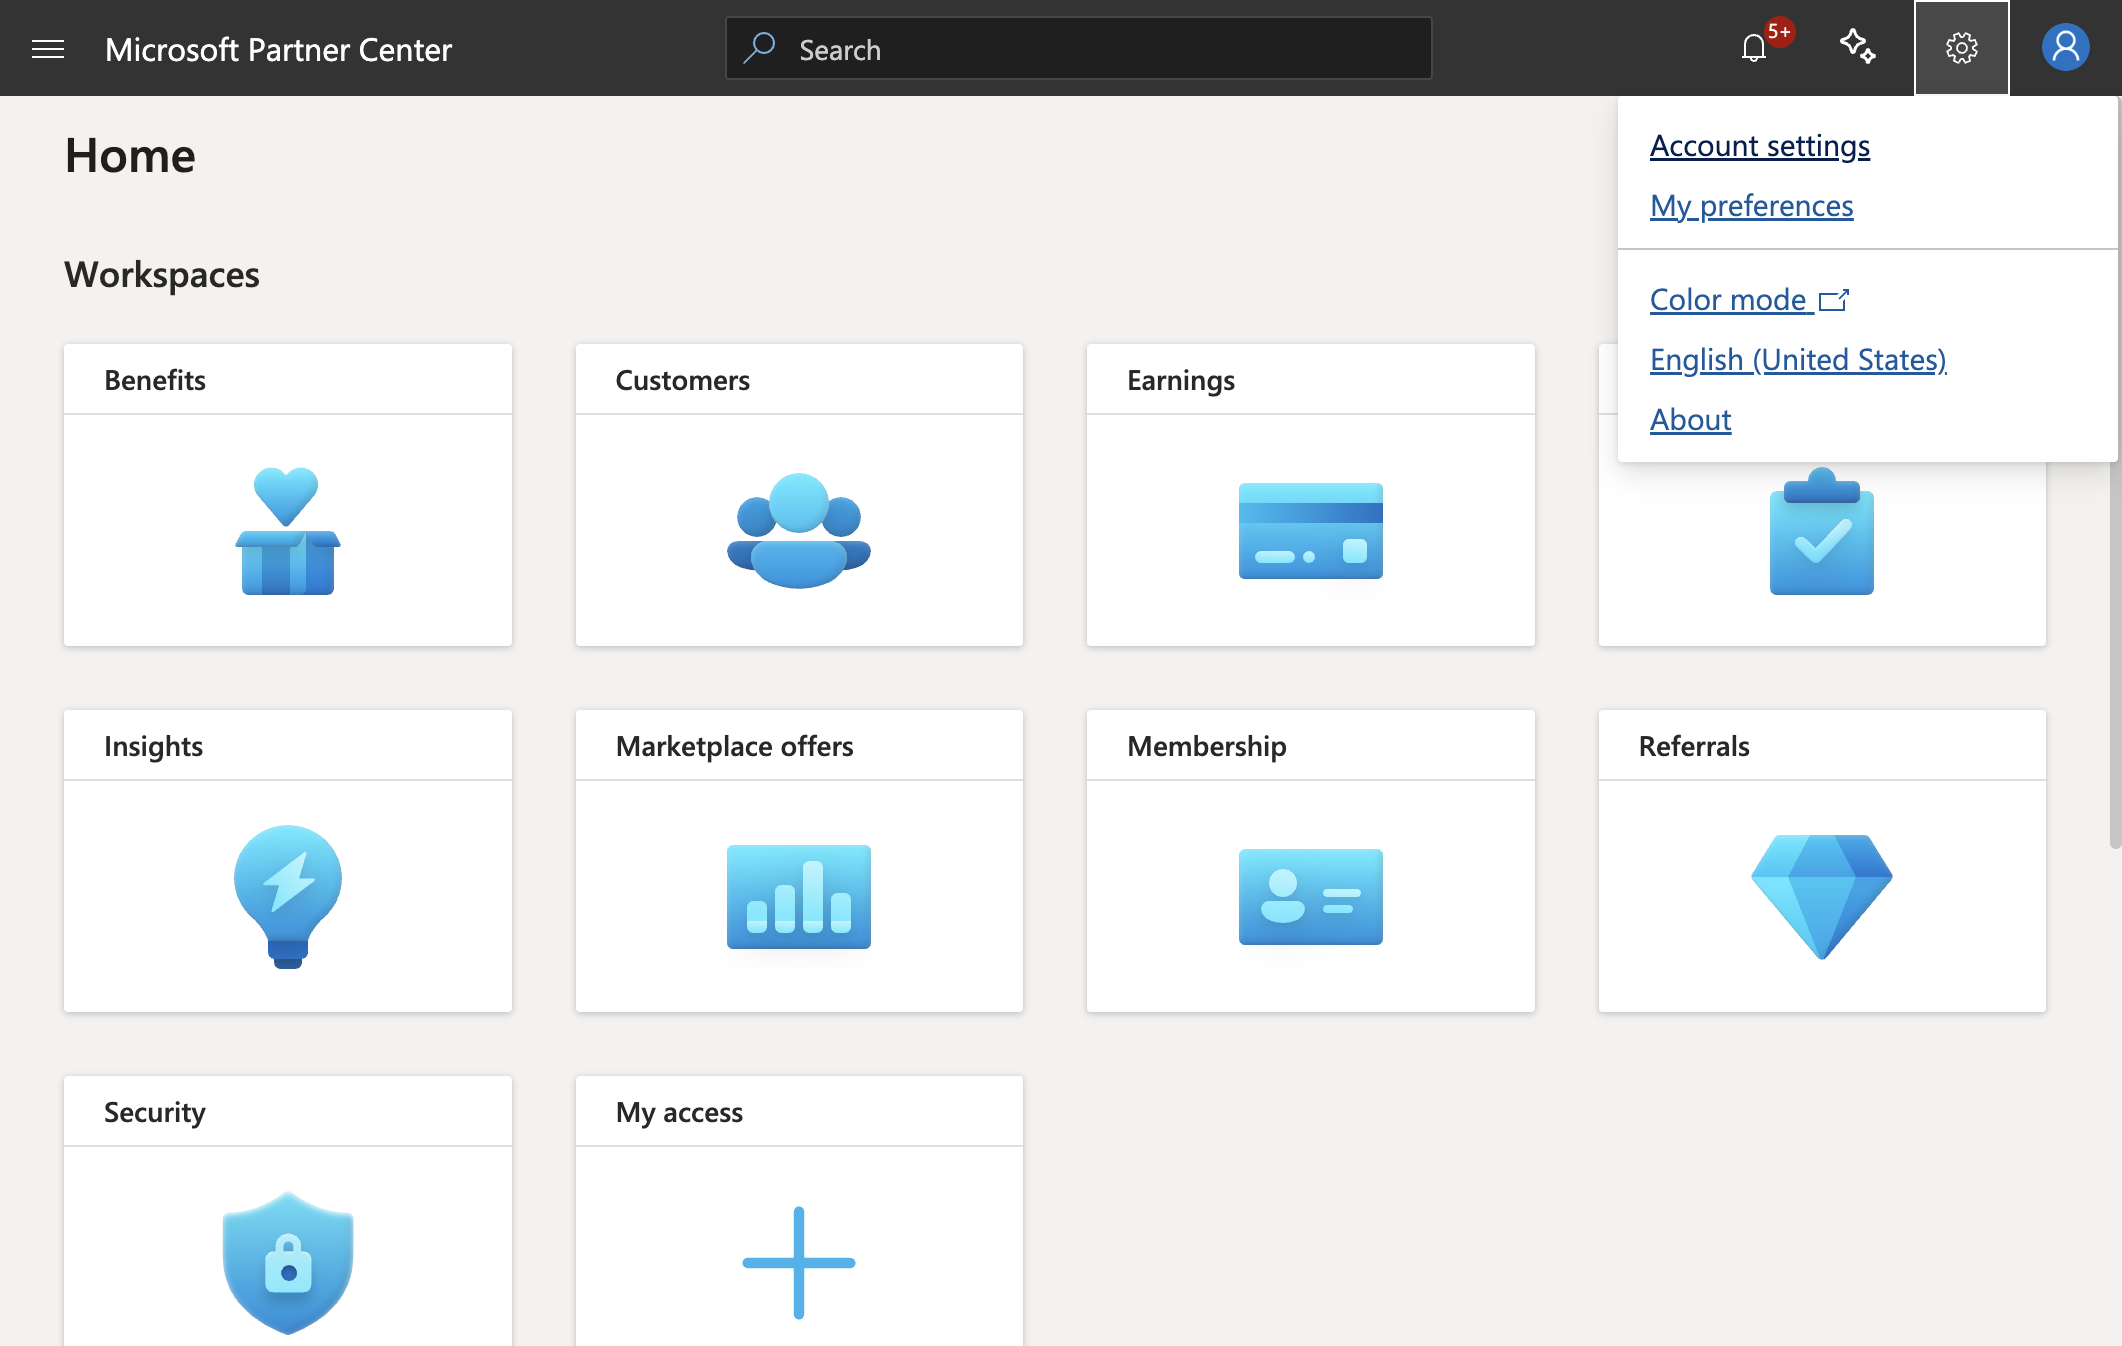This screenshot has width=2122, height=1346.
Task: Open the Insights lightbulb icon
Action: (288, 896)
